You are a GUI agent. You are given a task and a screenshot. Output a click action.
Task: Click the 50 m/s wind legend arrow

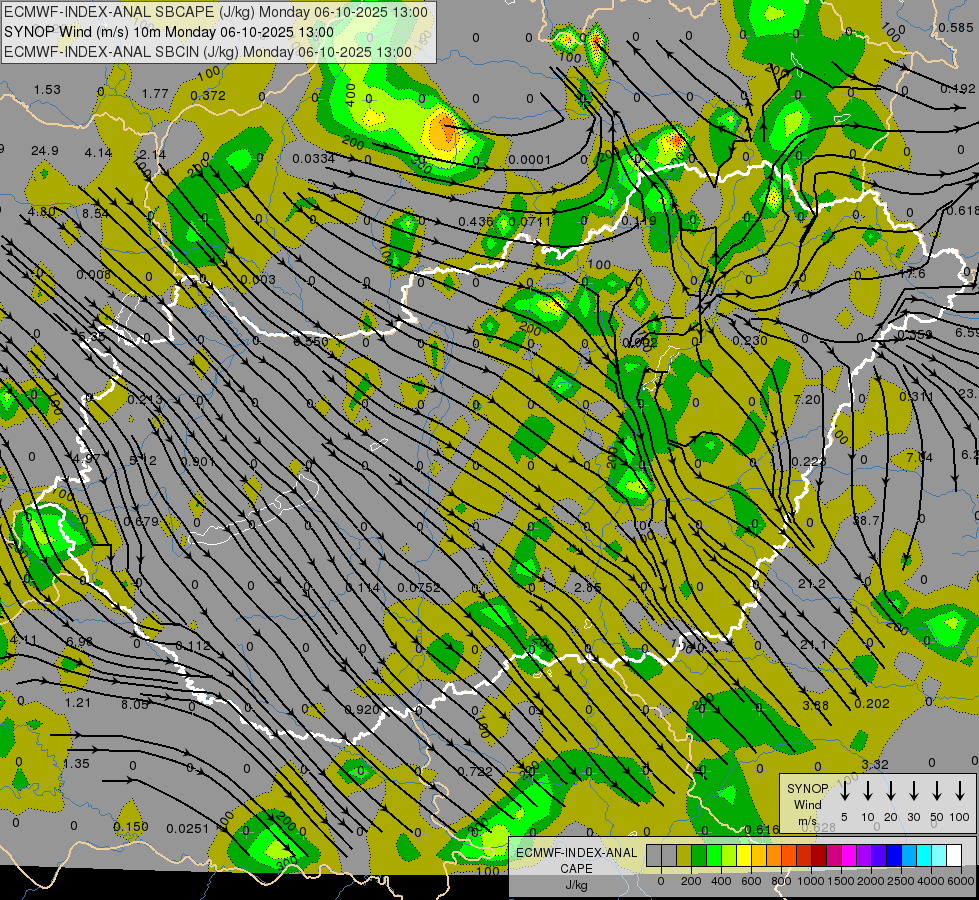[x=937, y=791]
